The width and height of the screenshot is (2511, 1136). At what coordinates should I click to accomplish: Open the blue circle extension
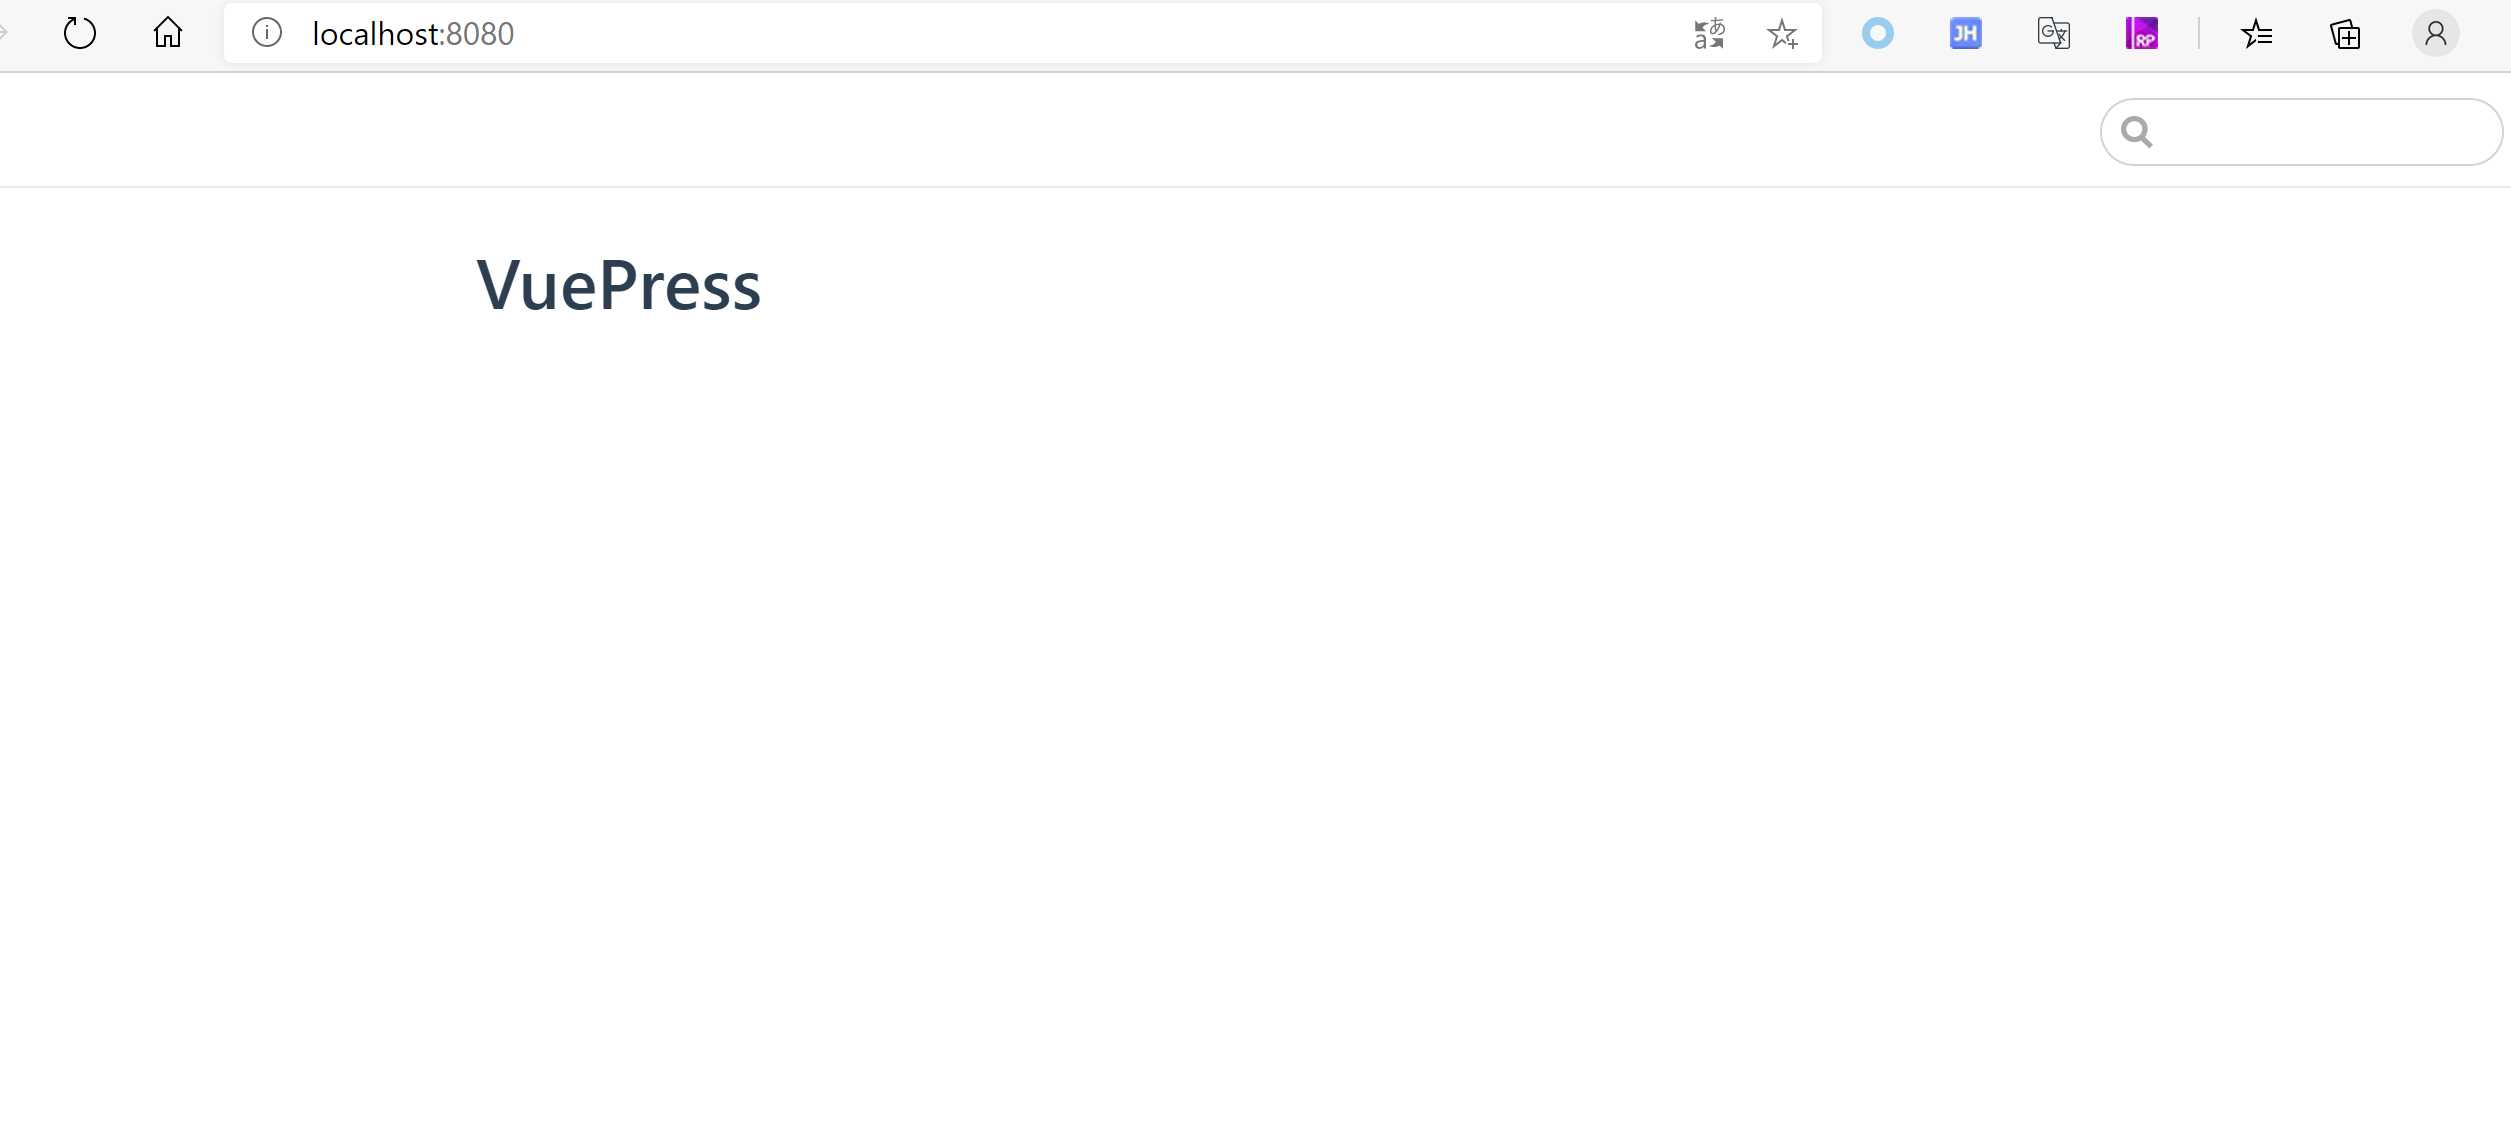point(1878,34)
